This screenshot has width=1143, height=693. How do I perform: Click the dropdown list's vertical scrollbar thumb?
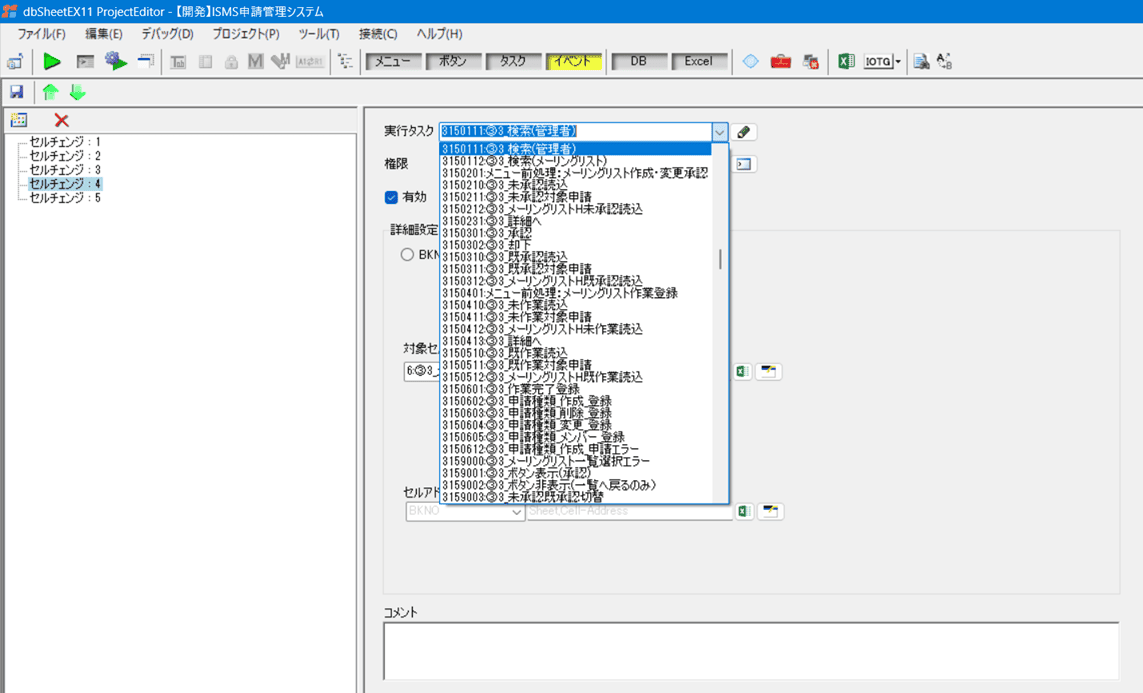click(720, 260)
